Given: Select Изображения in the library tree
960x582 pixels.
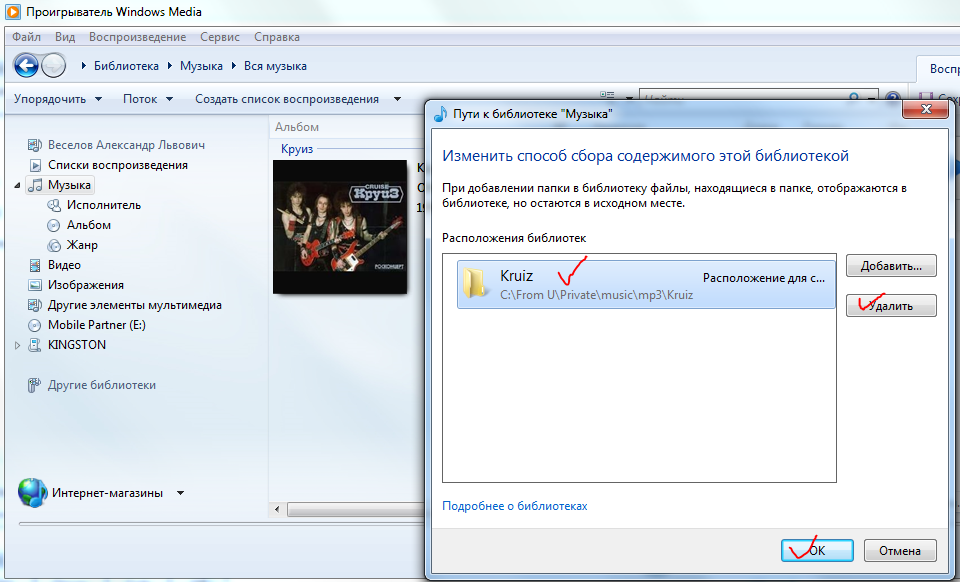Looking at the screenshot, I should pos(86,285).
